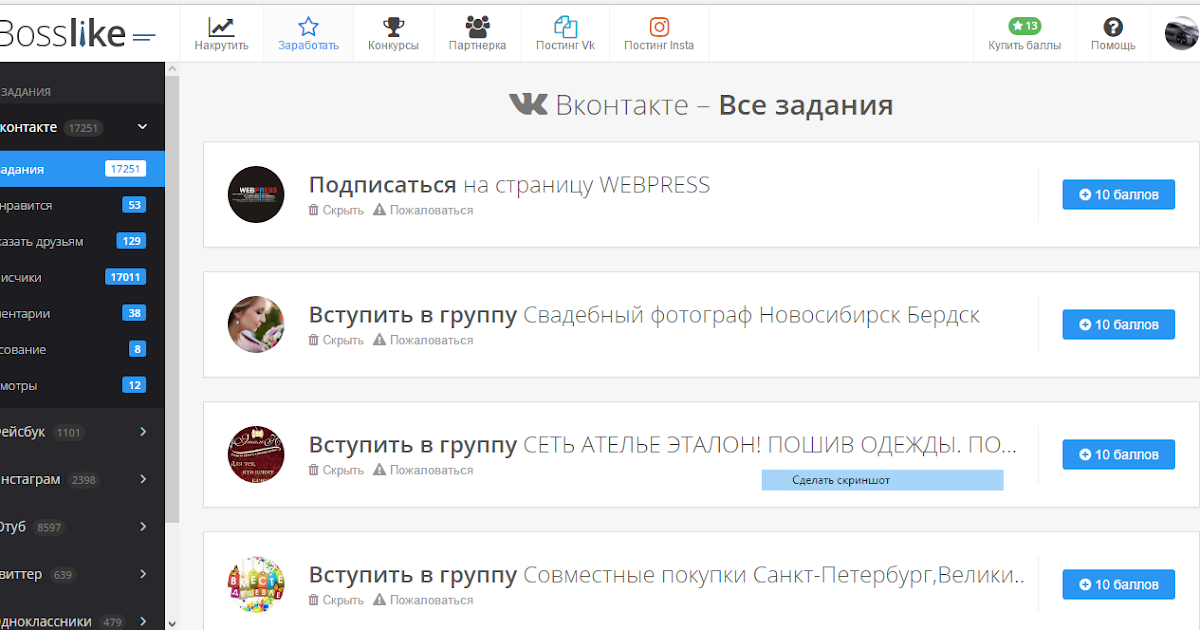The width and height of the screenshot is (1200, 630).
Task: Open task Вступить в группу СЕТЬ АТЕЛЬЕ ЭТАЛОН
Action: tap(663, 445)
